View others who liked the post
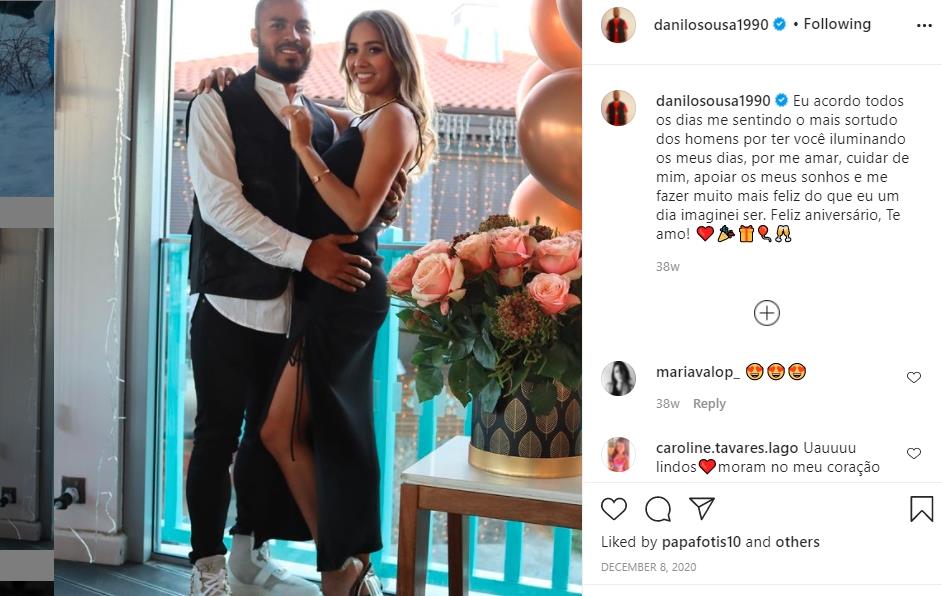Image resolution: width=942 pixels, height=596 pixels. point(797,542)
